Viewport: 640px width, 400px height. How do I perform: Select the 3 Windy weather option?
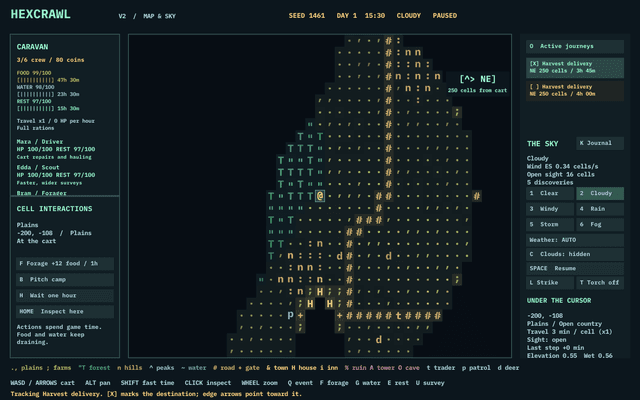coord(550,209)
